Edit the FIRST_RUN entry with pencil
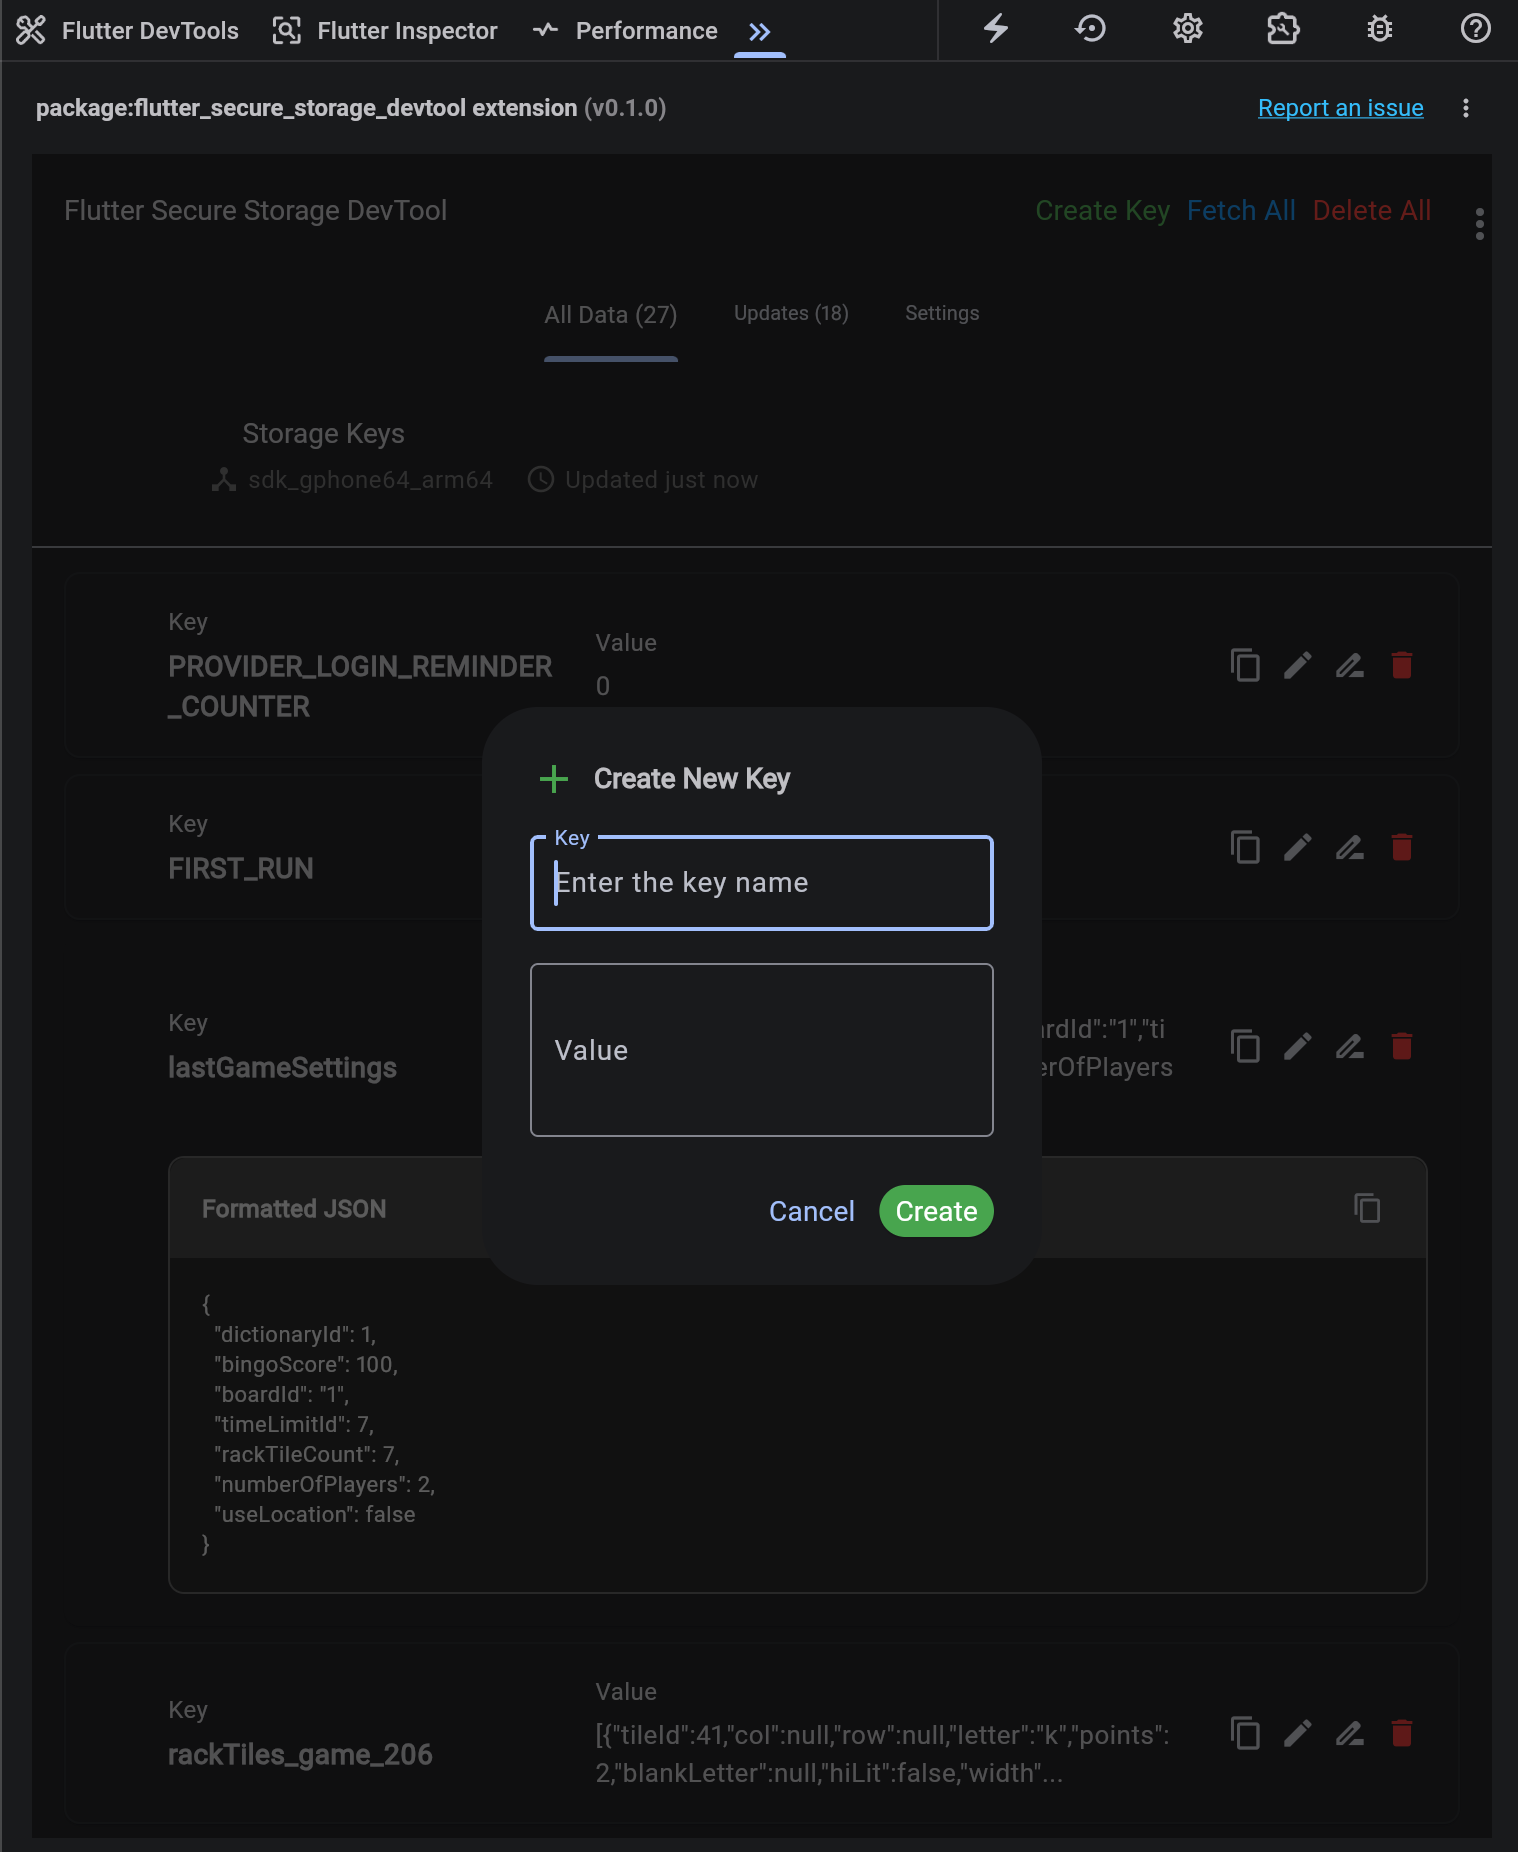Viewport: 1518px width, 1852px height. 1298,847
